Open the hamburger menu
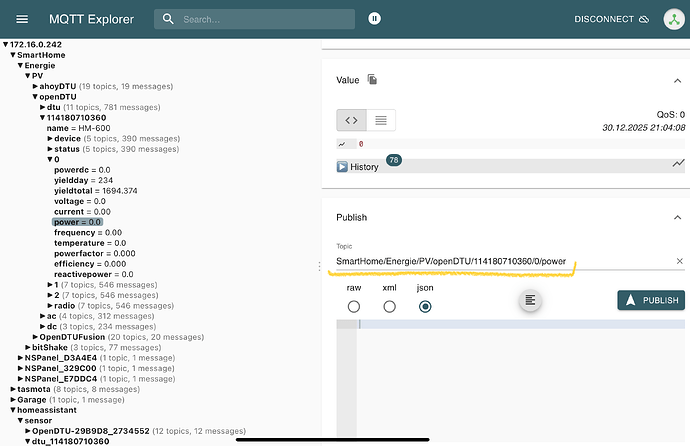The height and width of the screenshot is (446, 690). pos(22,19)
